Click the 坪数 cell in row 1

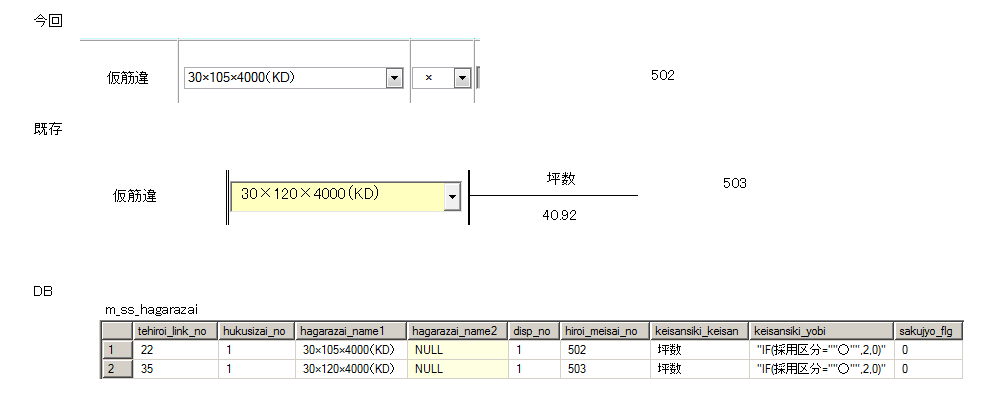point(699,350)
